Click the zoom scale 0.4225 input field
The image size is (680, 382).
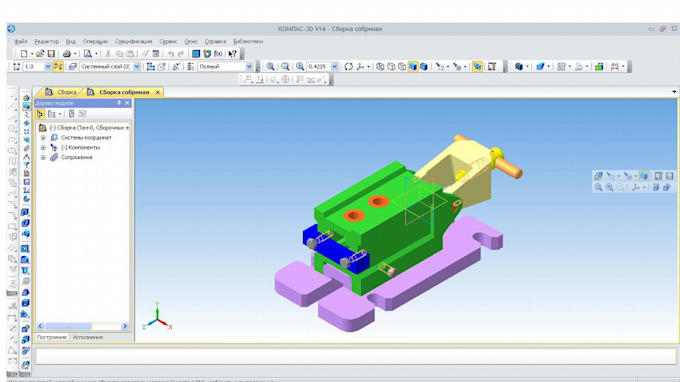click(x=319, y=66)
